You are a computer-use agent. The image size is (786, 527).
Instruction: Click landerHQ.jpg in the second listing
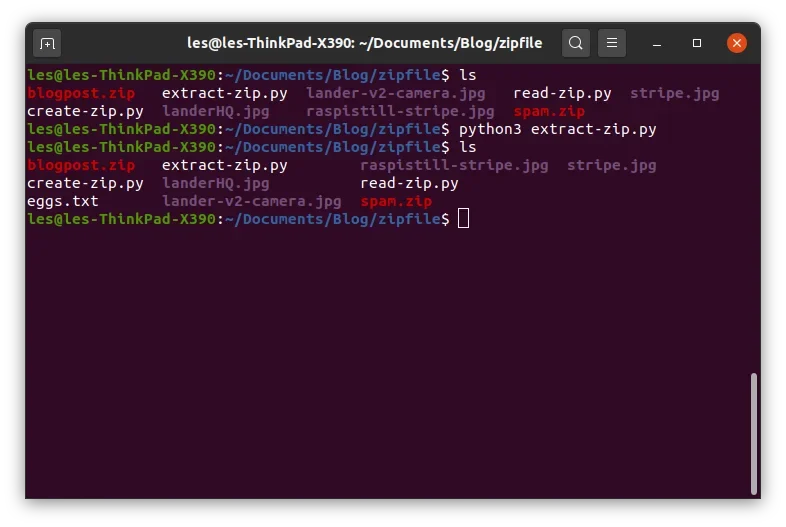pos(216,184)
